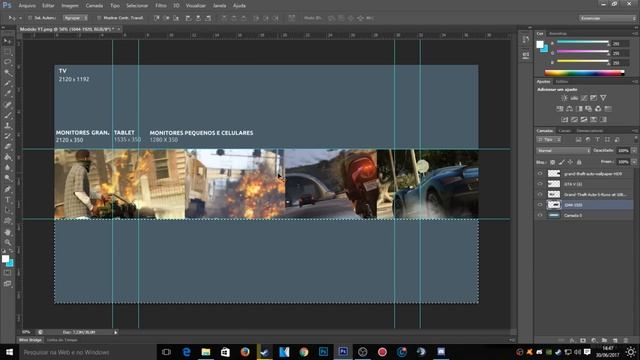Click the zoom percentage field in status bar

click(x=26, y=332)
